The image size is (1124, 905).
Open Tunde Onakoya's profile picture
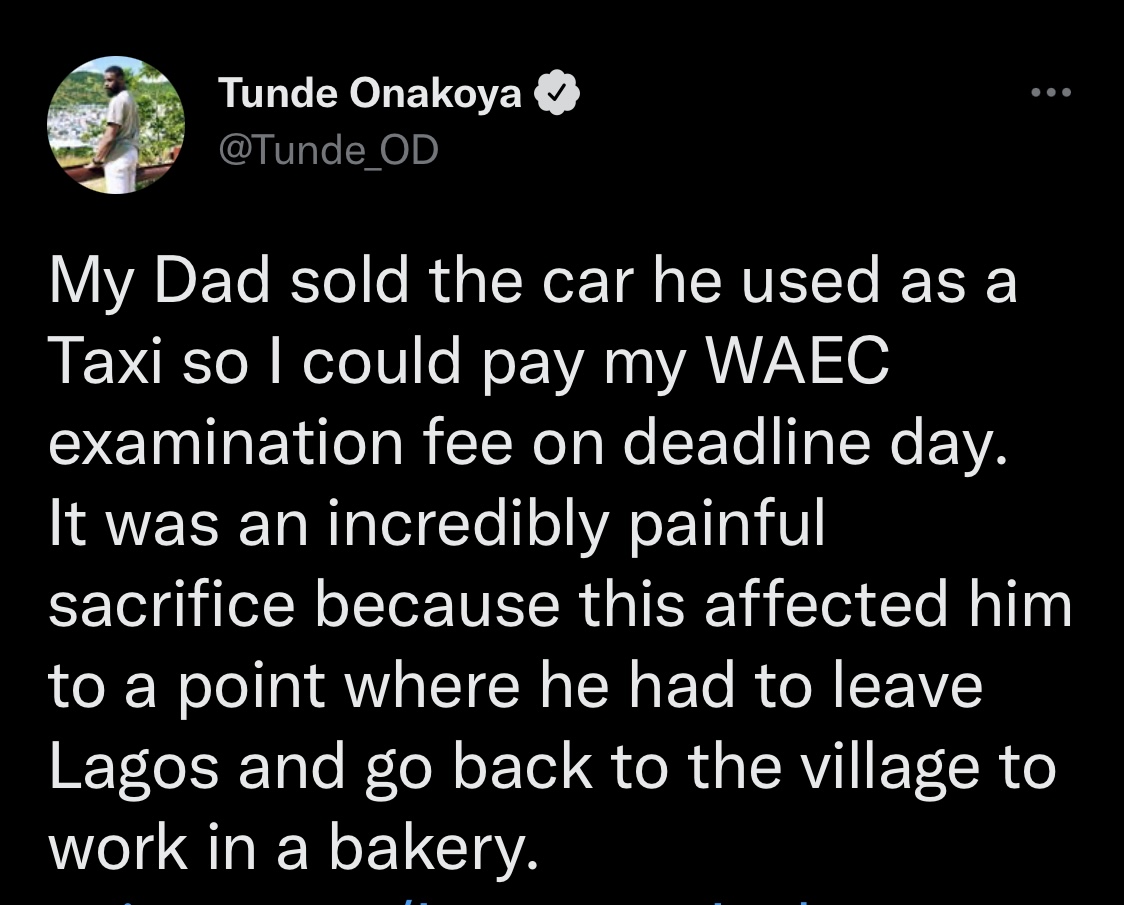116,125
